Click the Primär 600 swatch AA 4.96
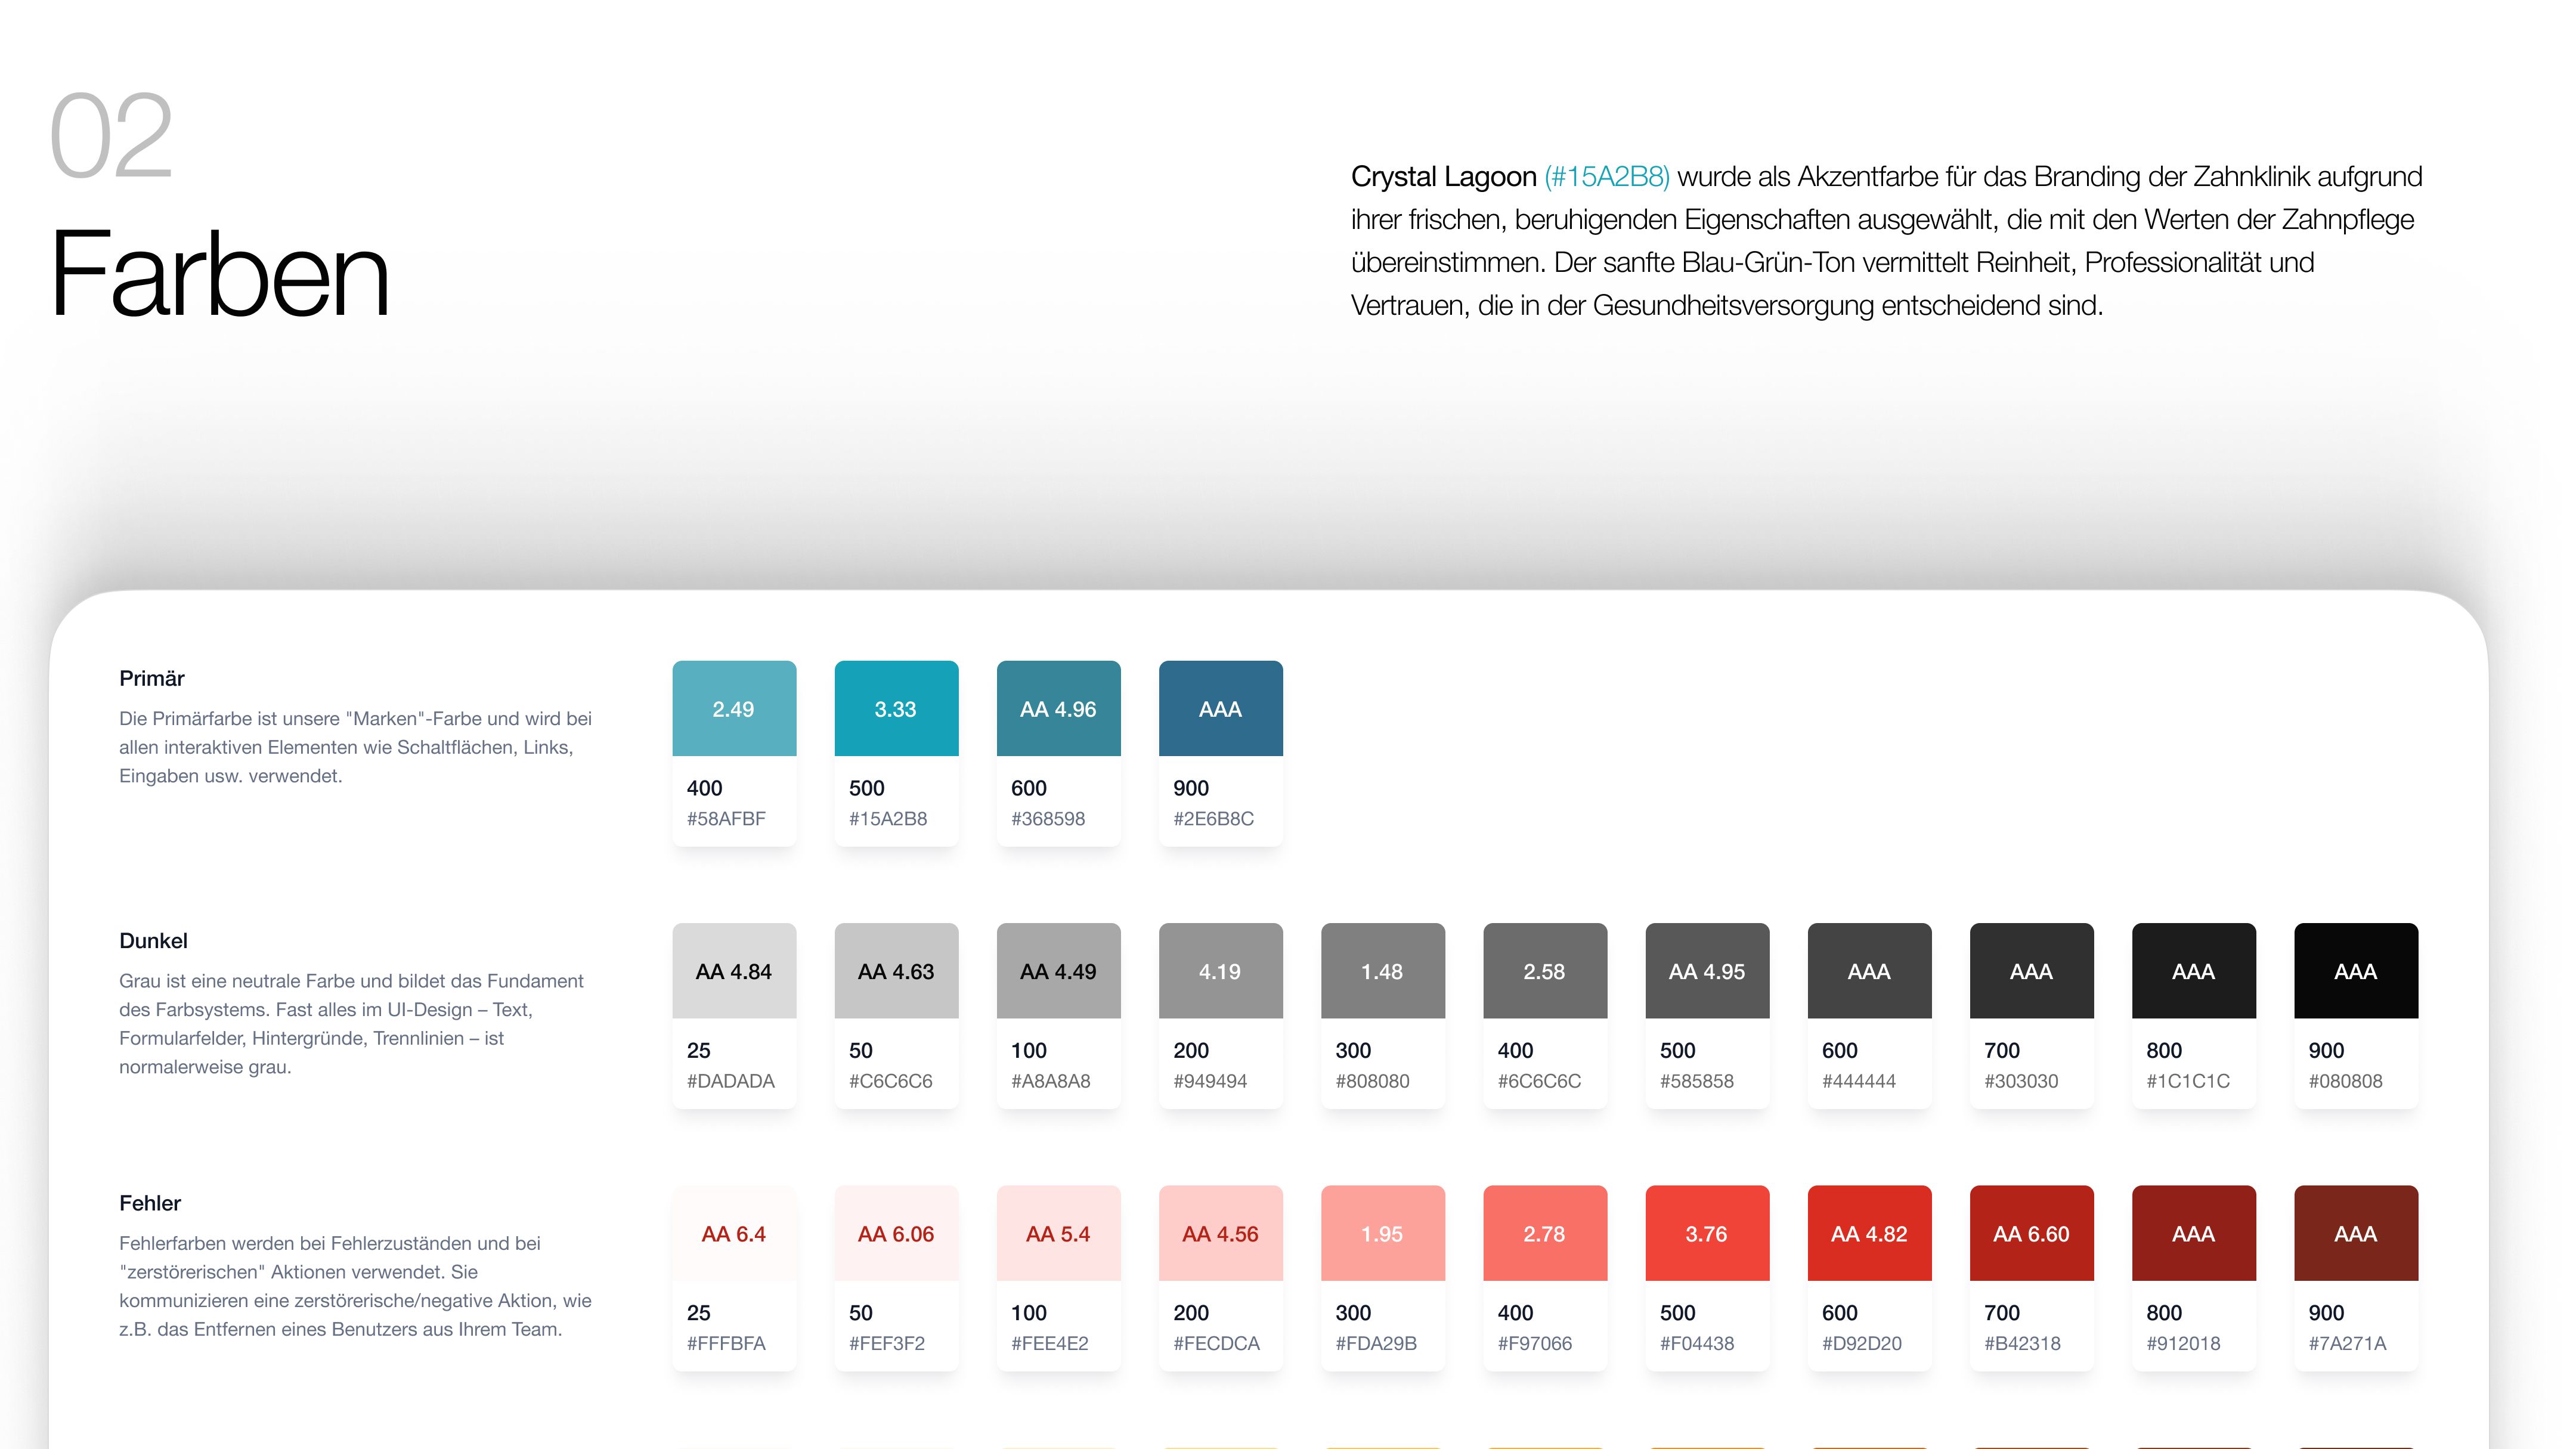The height and width of the screenshot is (1449, 2576). pos(1058,708)
